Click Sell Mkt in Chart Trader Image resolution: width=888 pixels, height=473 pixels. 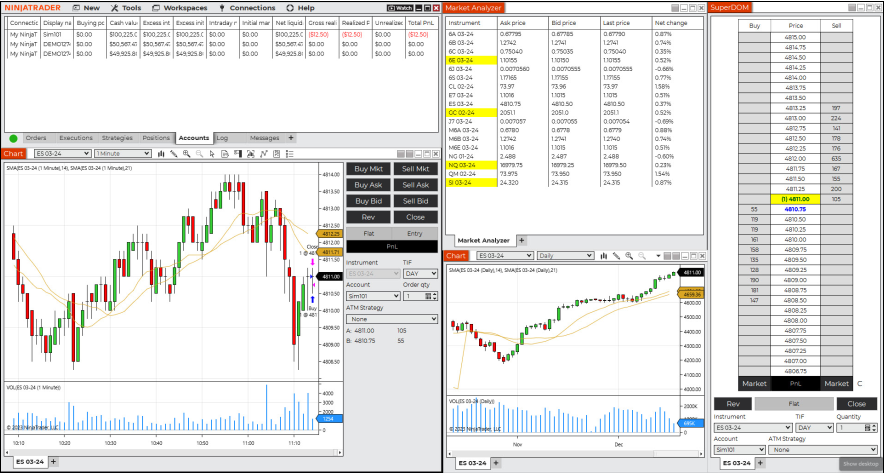click(416, 169)
